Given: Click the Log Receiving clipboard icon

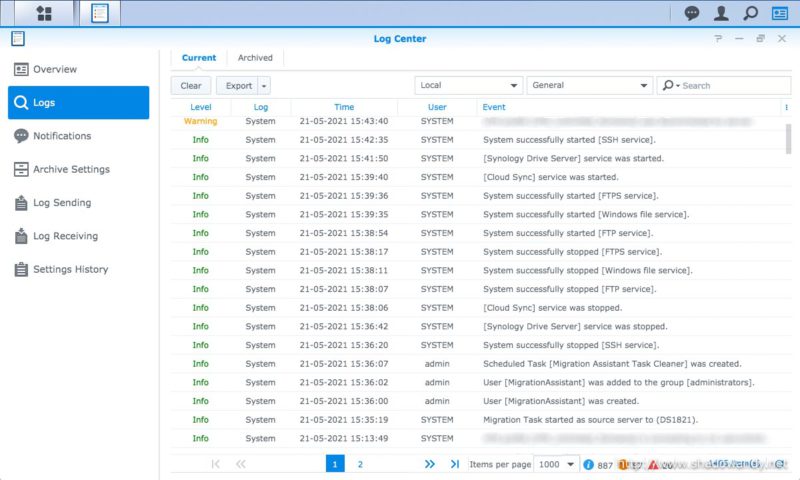Looking at the screenshot, I should 21,236.
